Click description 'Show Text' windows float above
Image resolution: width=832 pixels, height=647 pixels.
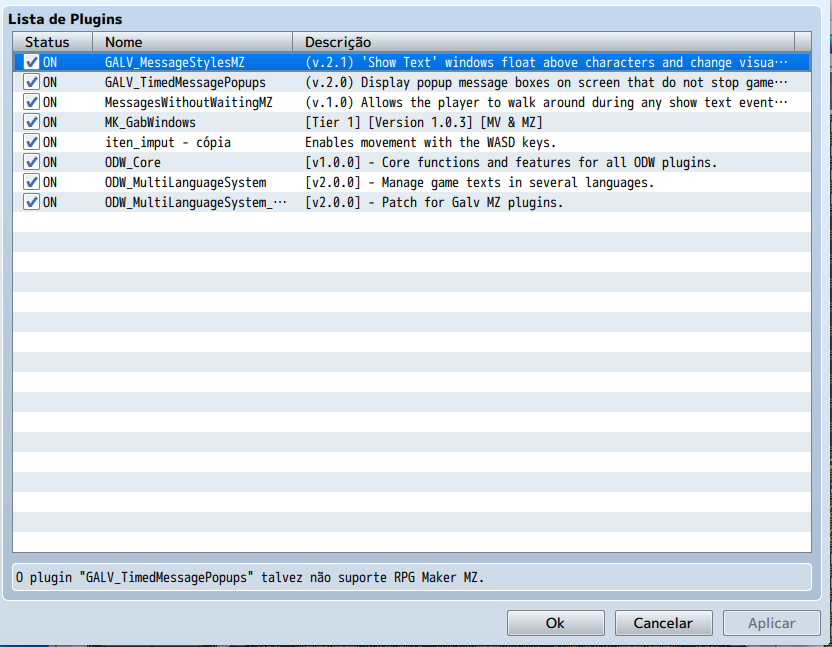coord(546,63)
